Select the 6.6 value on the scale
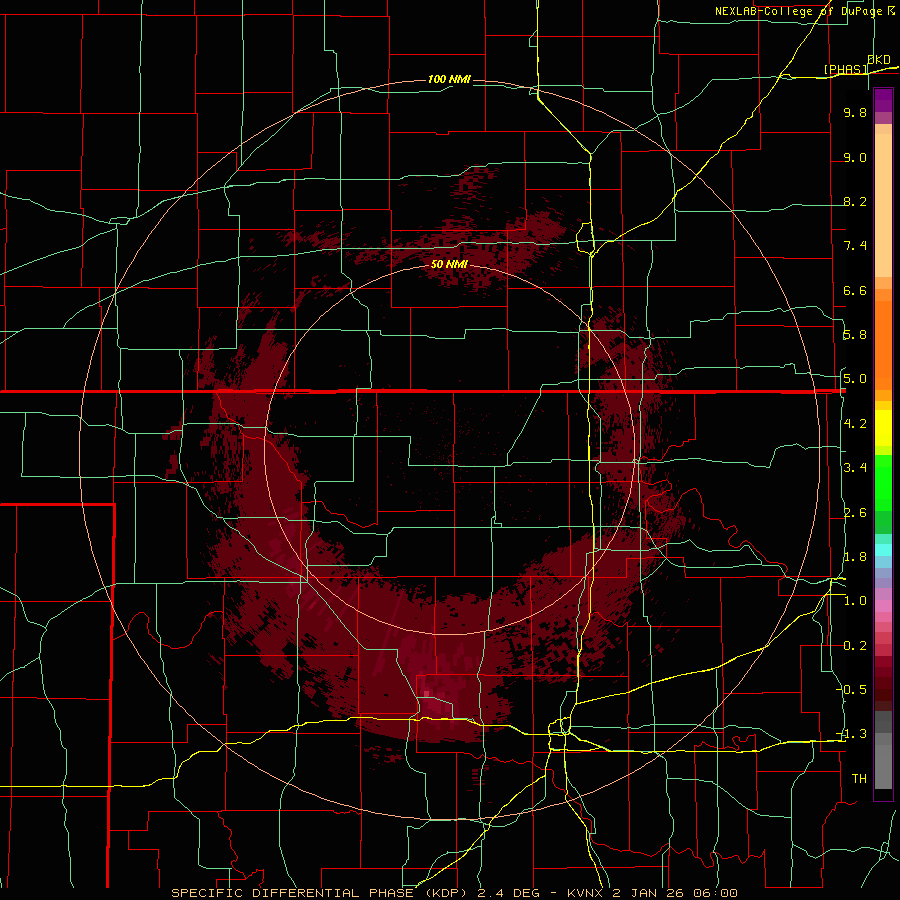Viewport: 900px width, 900px height. click(x=855, y=291)
